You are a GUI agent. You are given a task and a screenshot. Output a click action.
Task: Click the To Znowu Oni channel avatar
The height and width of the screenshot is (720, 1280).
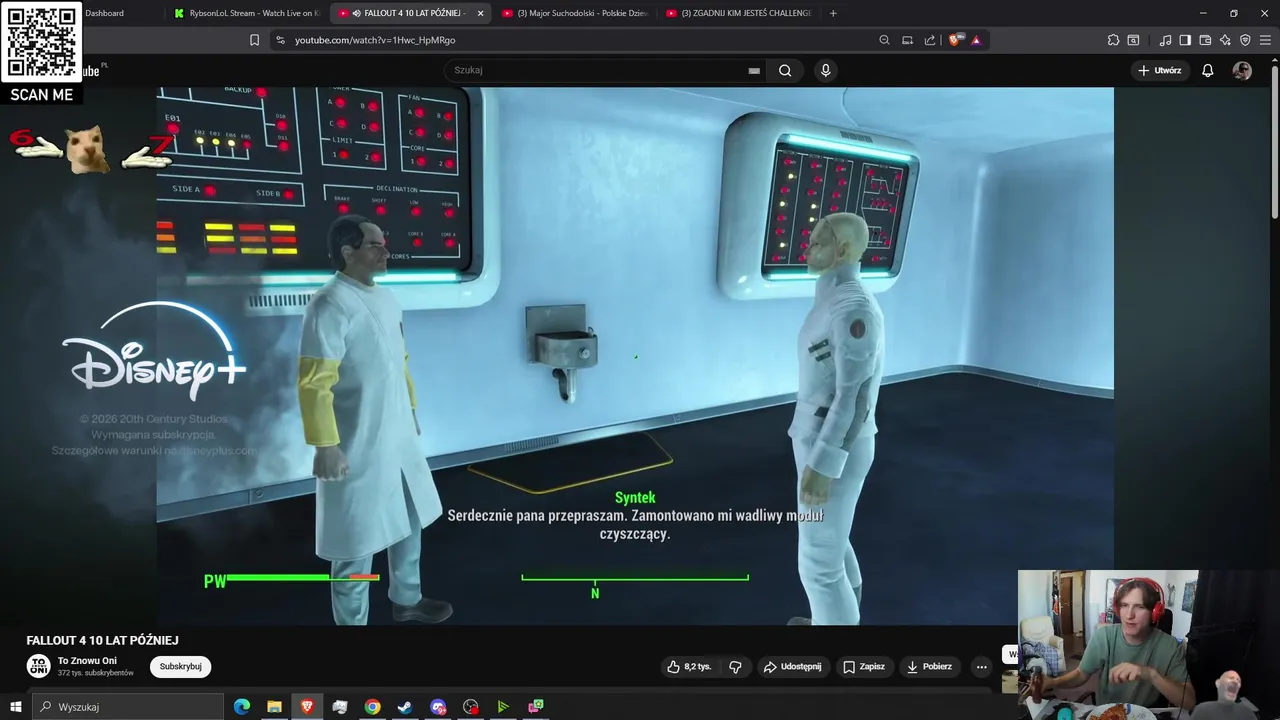(x=38, y=666)
